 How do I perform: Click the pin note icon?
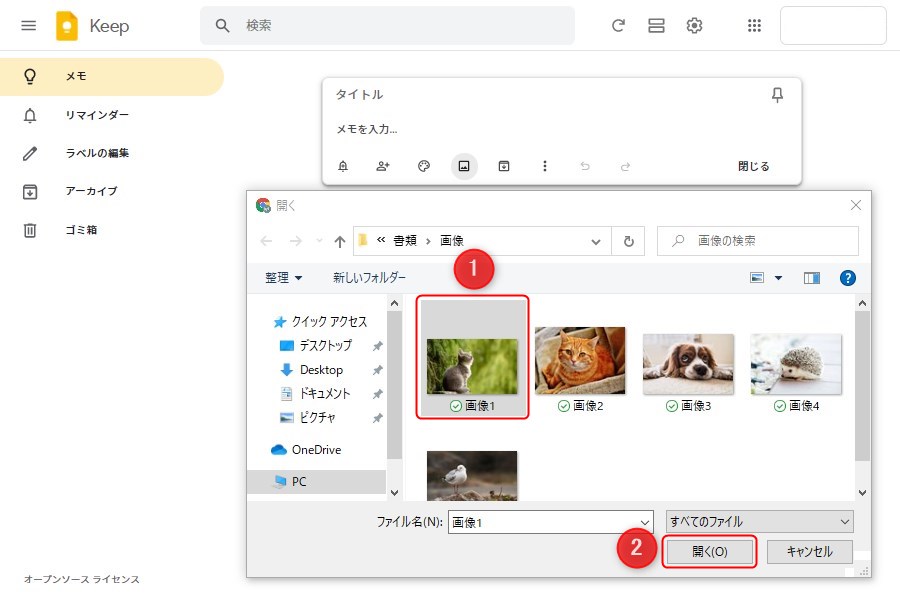coord(777,95)
